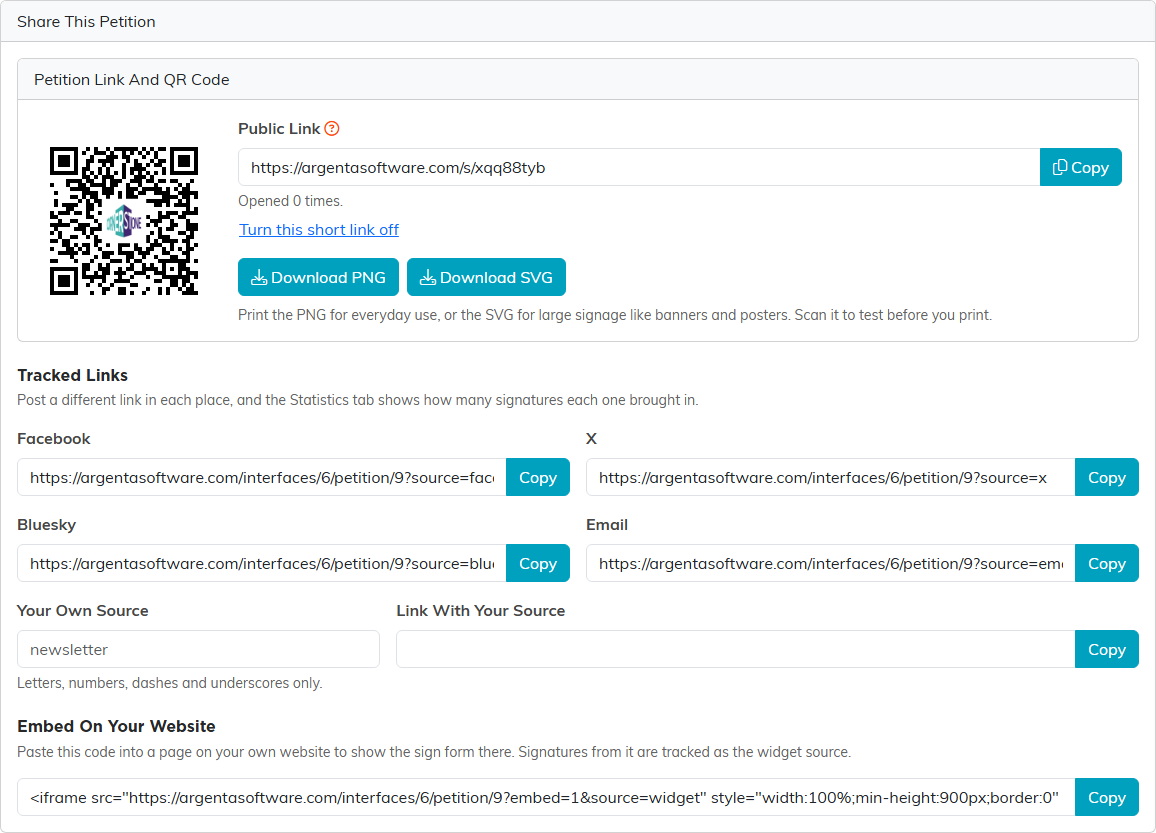Viewport: 1156px width, 833px height.
Task: Click the 'Petition Link And QR Code' header
Action: (131, 80)
